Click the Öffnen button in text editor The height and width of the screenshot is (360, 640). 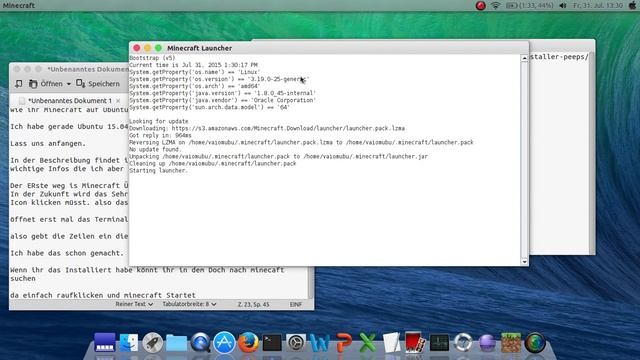pyautogui.click(x=46, y=84)
